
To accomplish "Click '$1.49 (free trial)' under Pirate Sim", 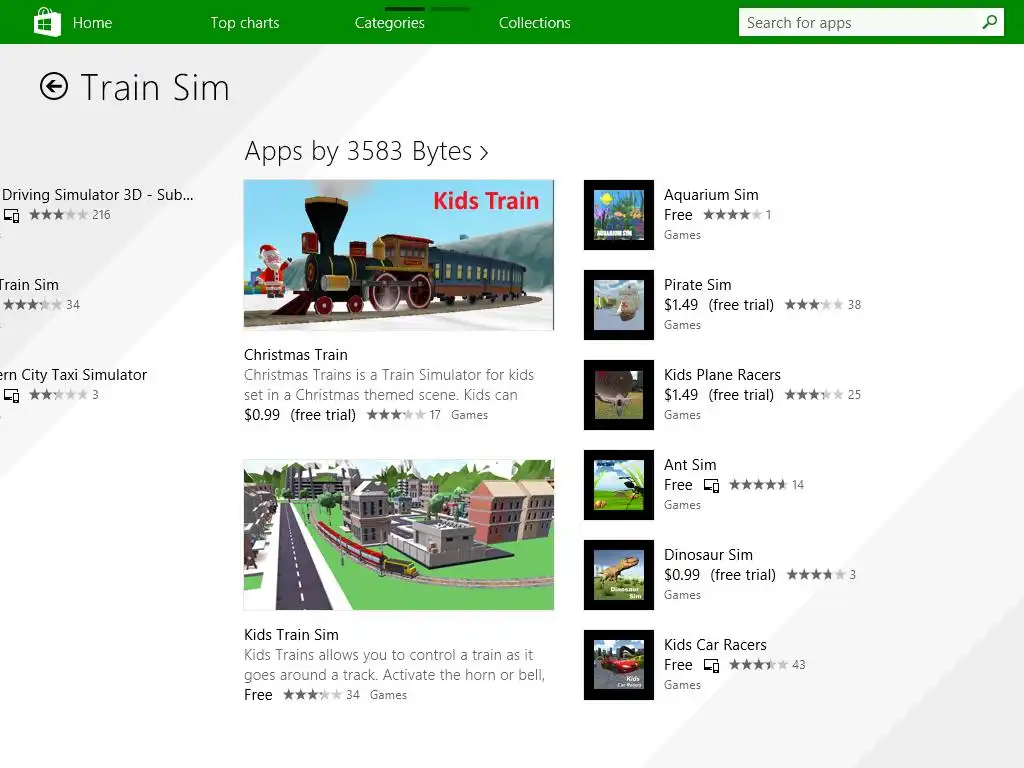I will click(719, 305).
